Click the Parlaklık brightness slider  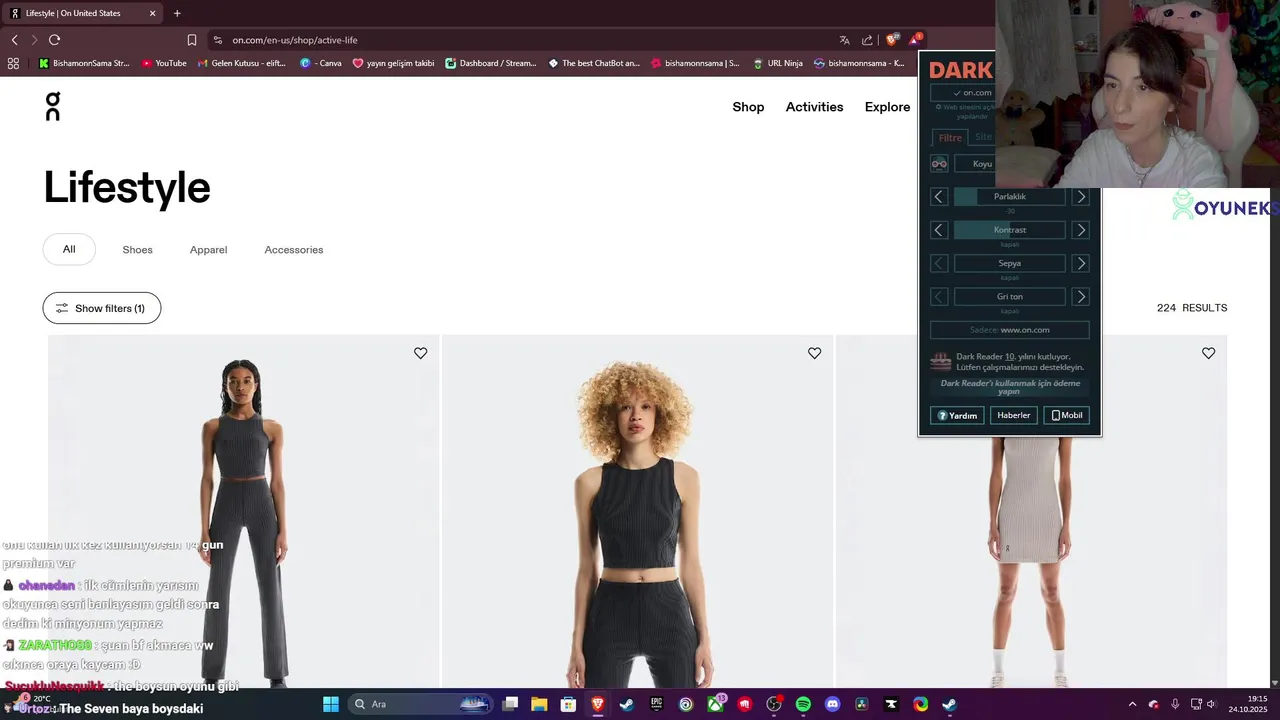pyautogui.click(x=1010, y=197)
